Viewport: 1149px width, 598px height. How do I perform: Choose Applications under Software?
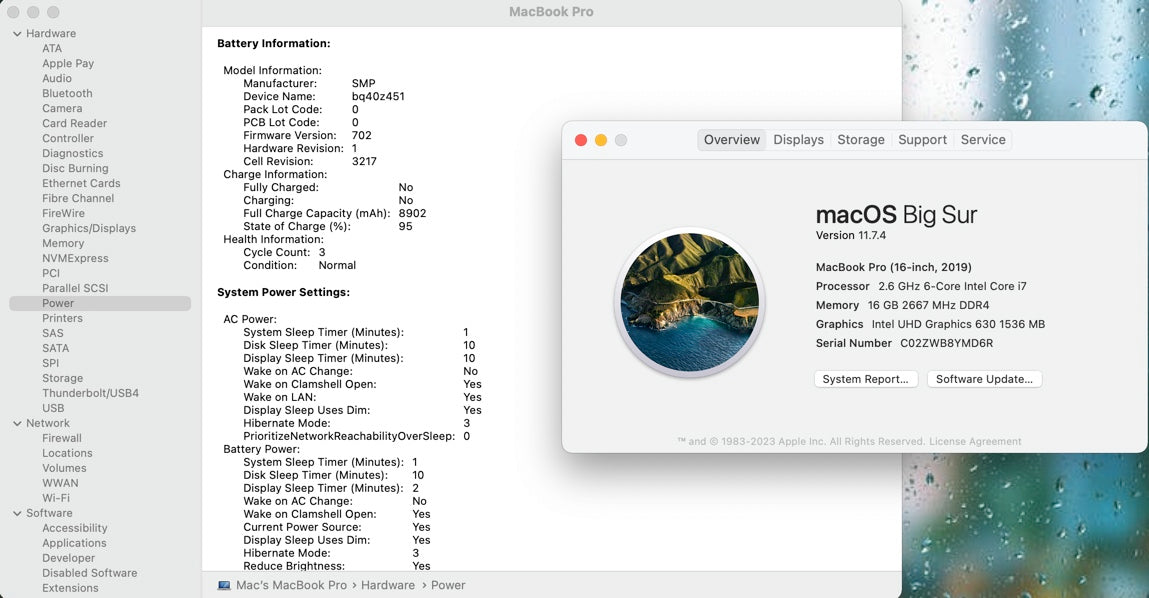74,543
